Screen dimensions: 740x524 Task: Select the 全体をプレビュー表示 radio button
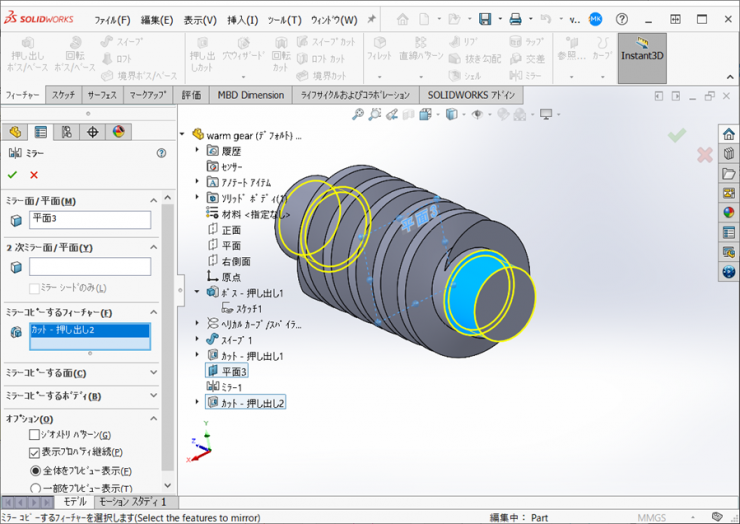(35, 470)
